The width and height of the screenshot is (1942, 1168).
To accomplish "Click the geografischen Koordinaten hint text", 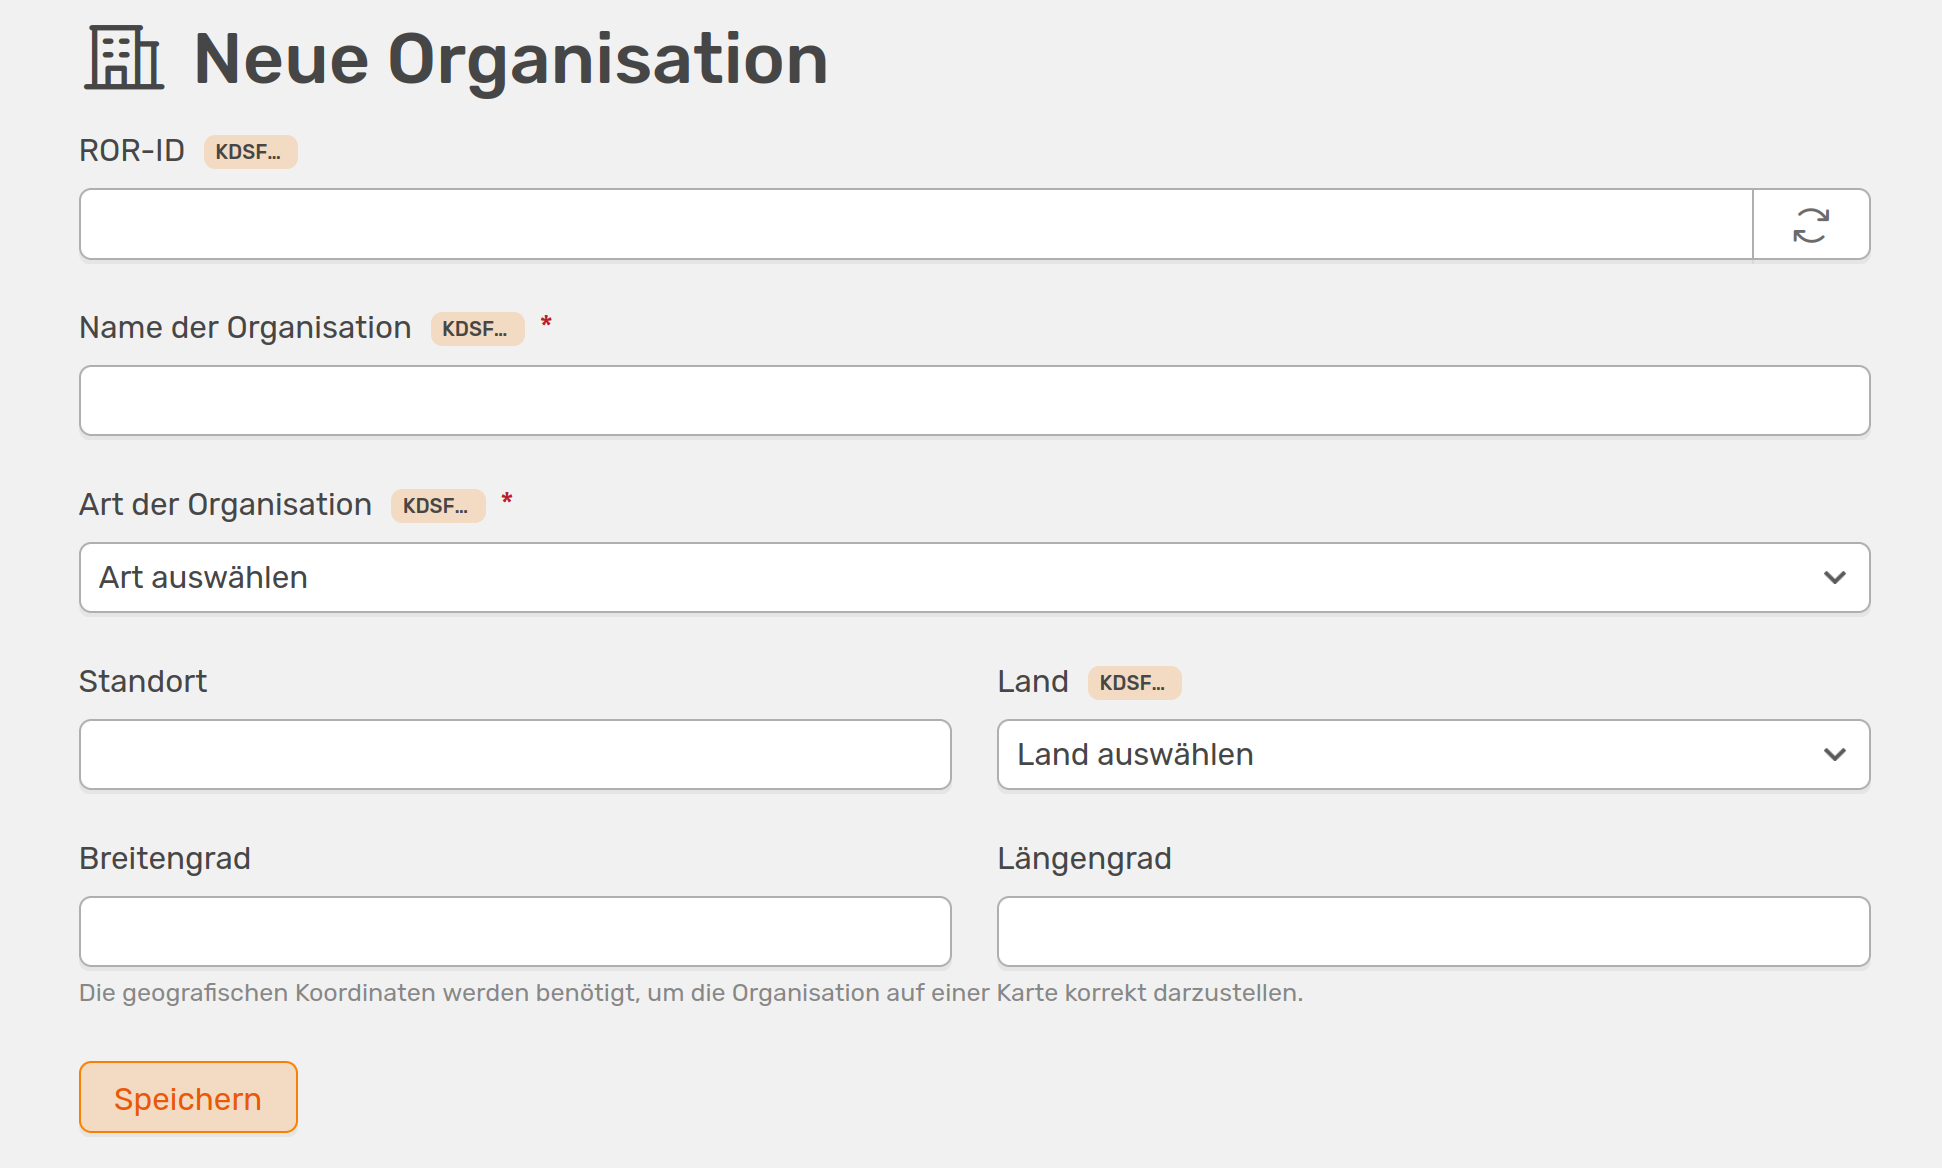I will tap(690, 993).
